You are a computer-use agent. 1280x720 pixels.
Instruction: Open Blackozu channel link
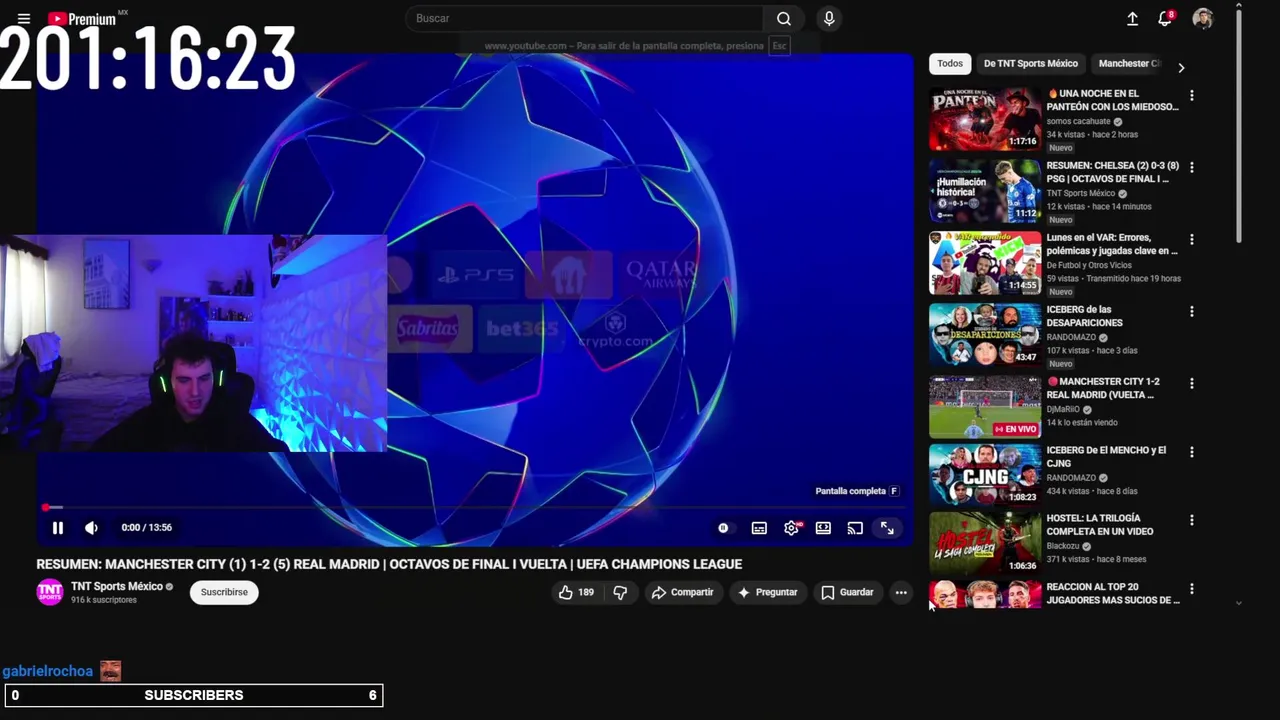pos(1063,546)
